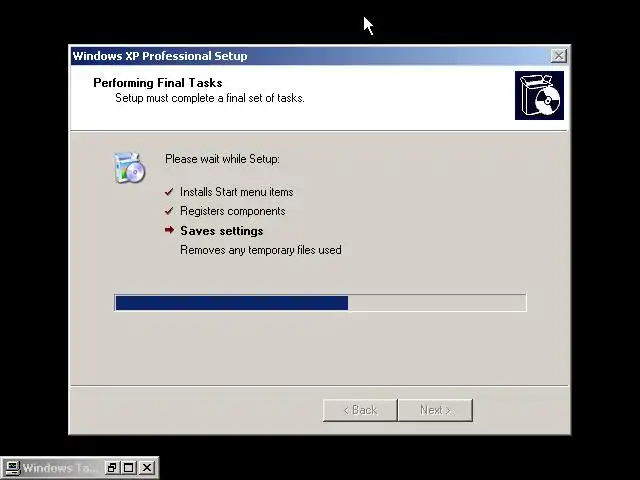
Task: Restore the minimized Windows Ta... window
Action: click(111, 468)
